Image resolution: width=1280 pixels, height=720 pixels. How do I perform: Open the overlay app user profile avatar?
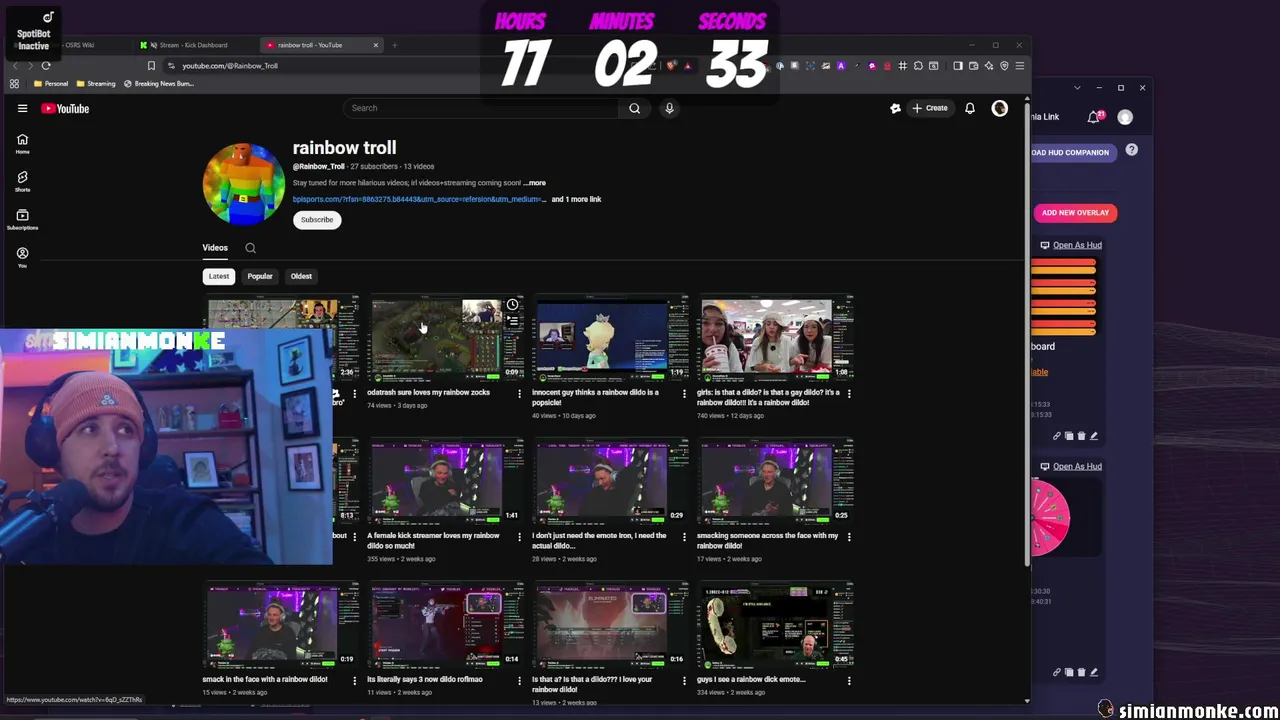(x=1125, y=117)
